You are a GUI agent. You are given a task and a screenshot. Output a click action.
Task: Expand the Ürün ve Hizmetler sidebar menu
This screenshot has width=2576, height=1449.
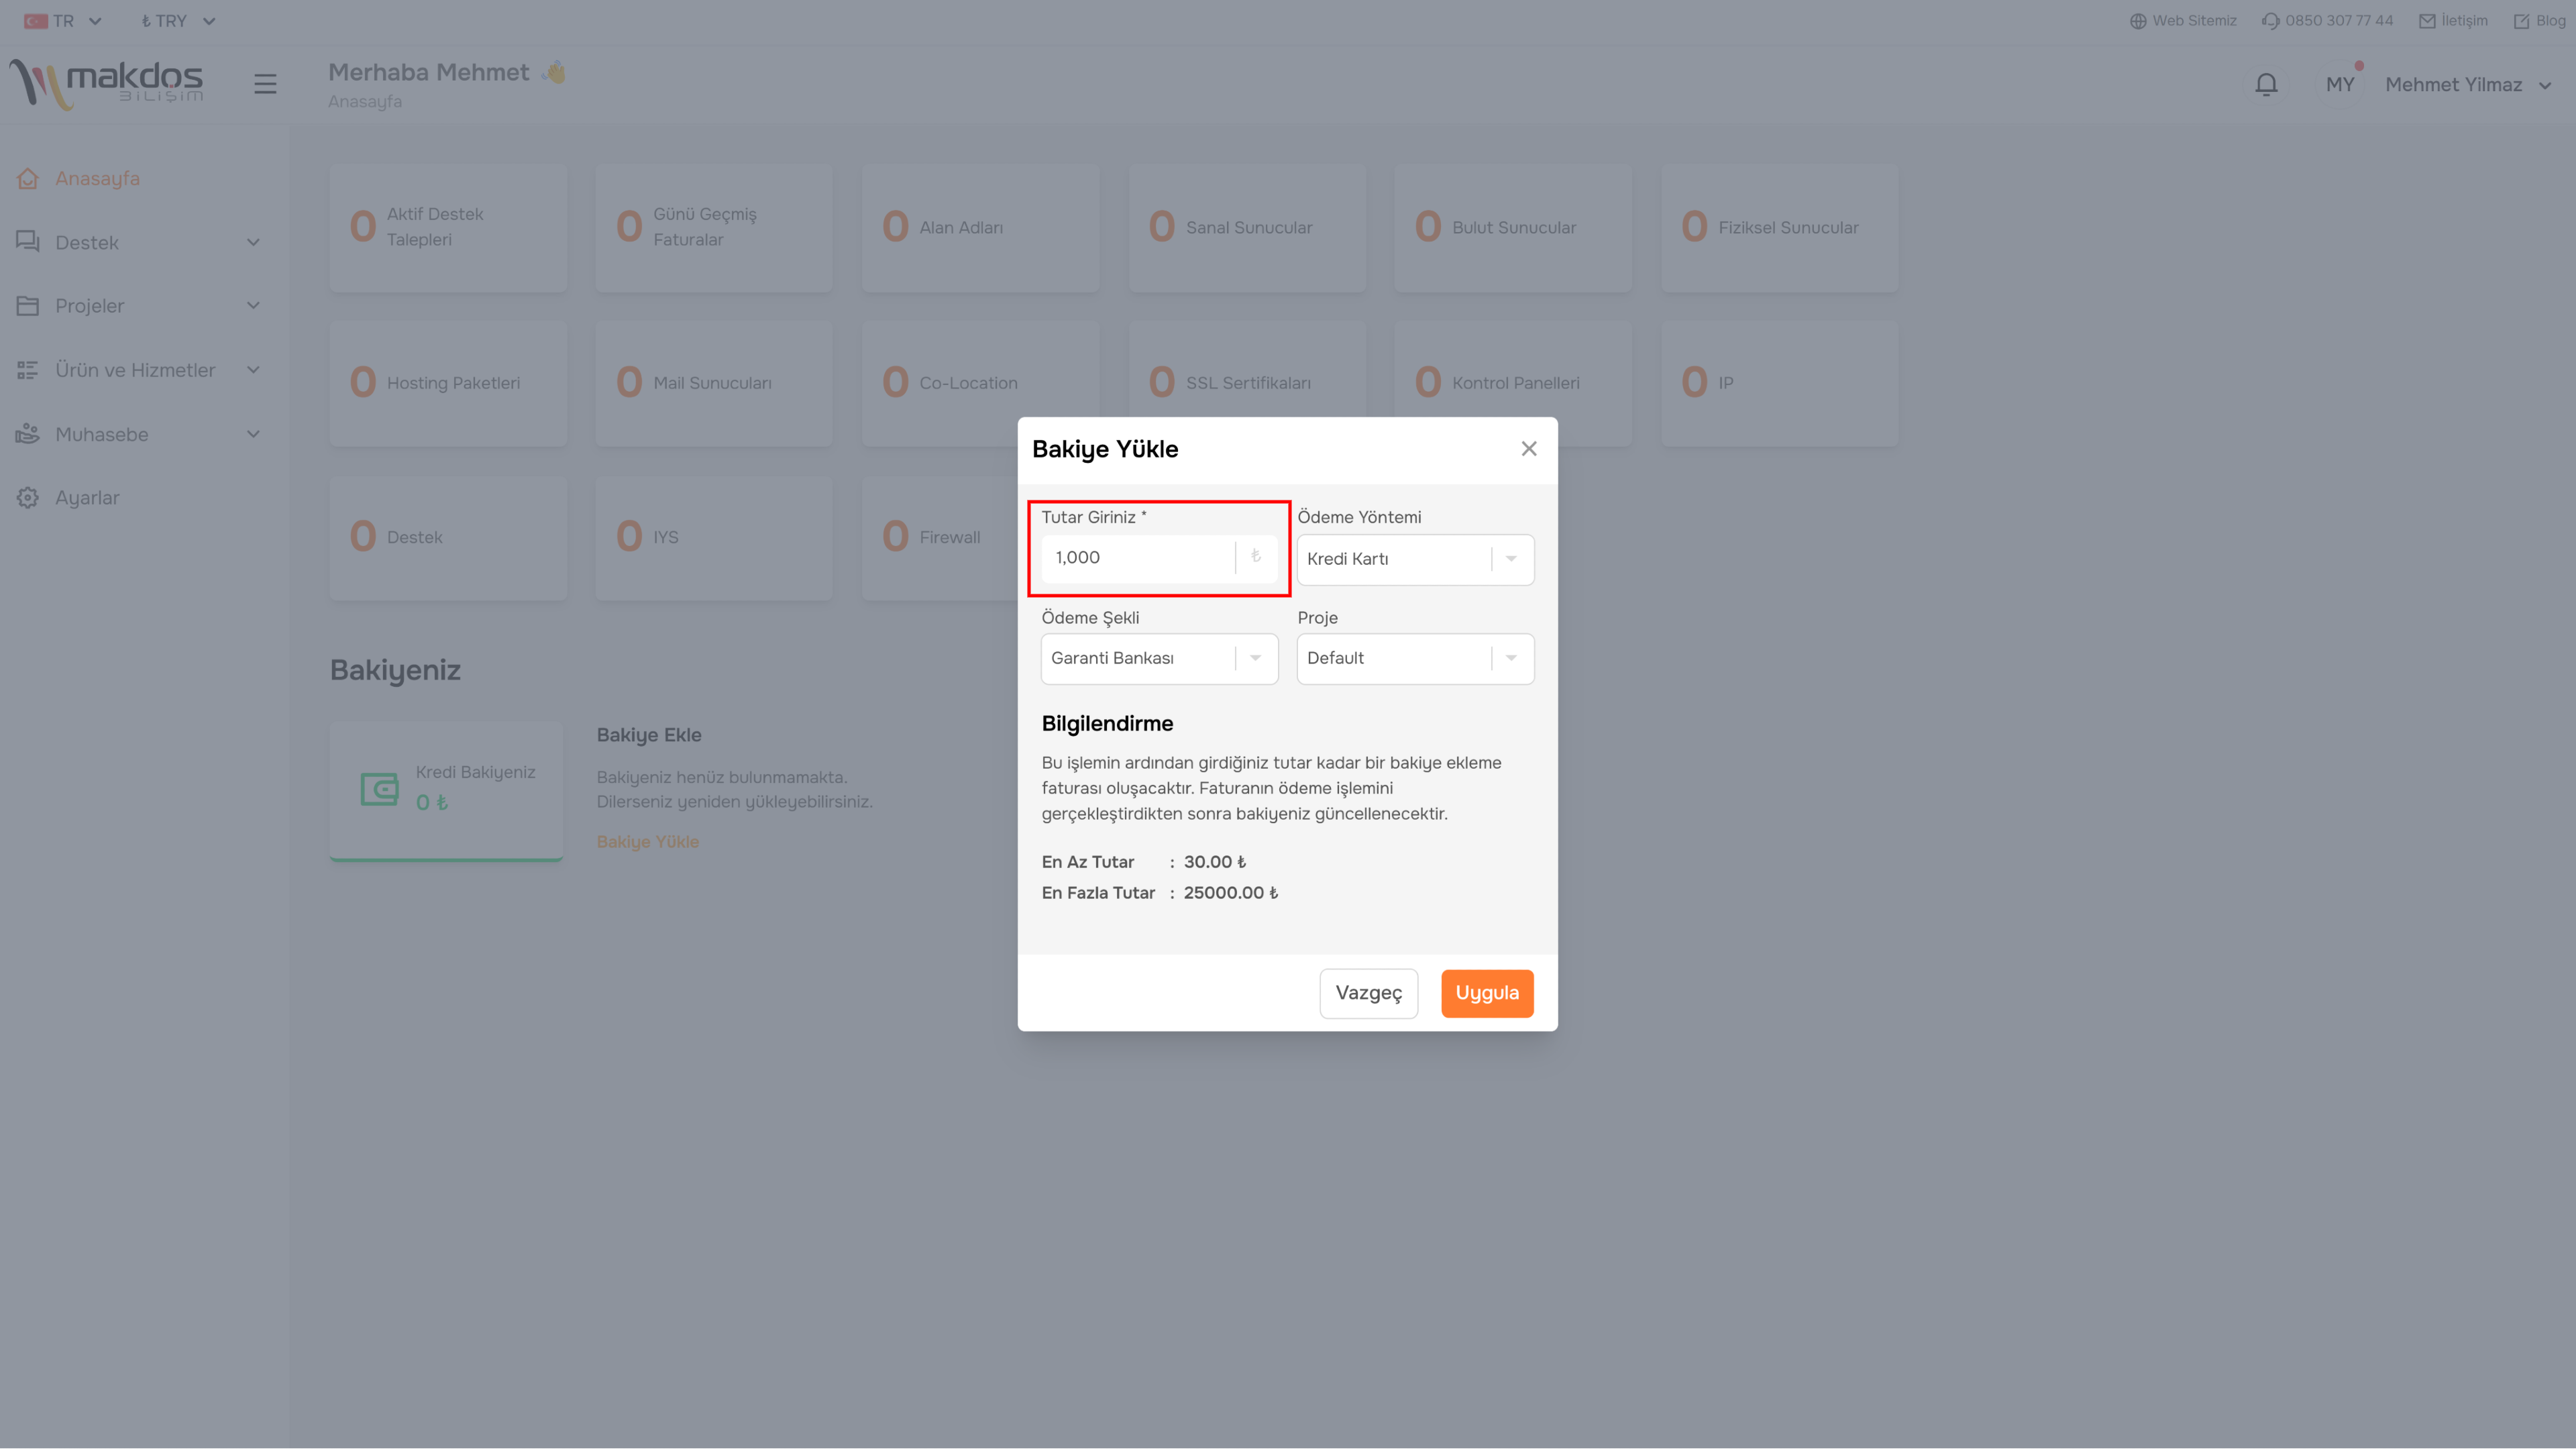[138, 370]
